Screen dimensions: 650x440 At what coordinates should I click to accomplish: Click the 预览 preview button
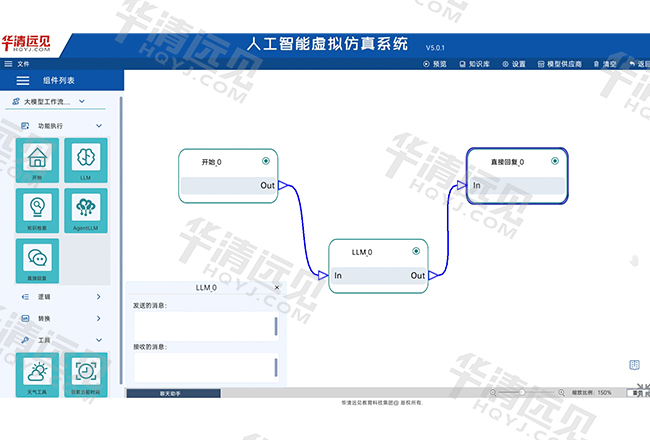(x=435, y=63)
